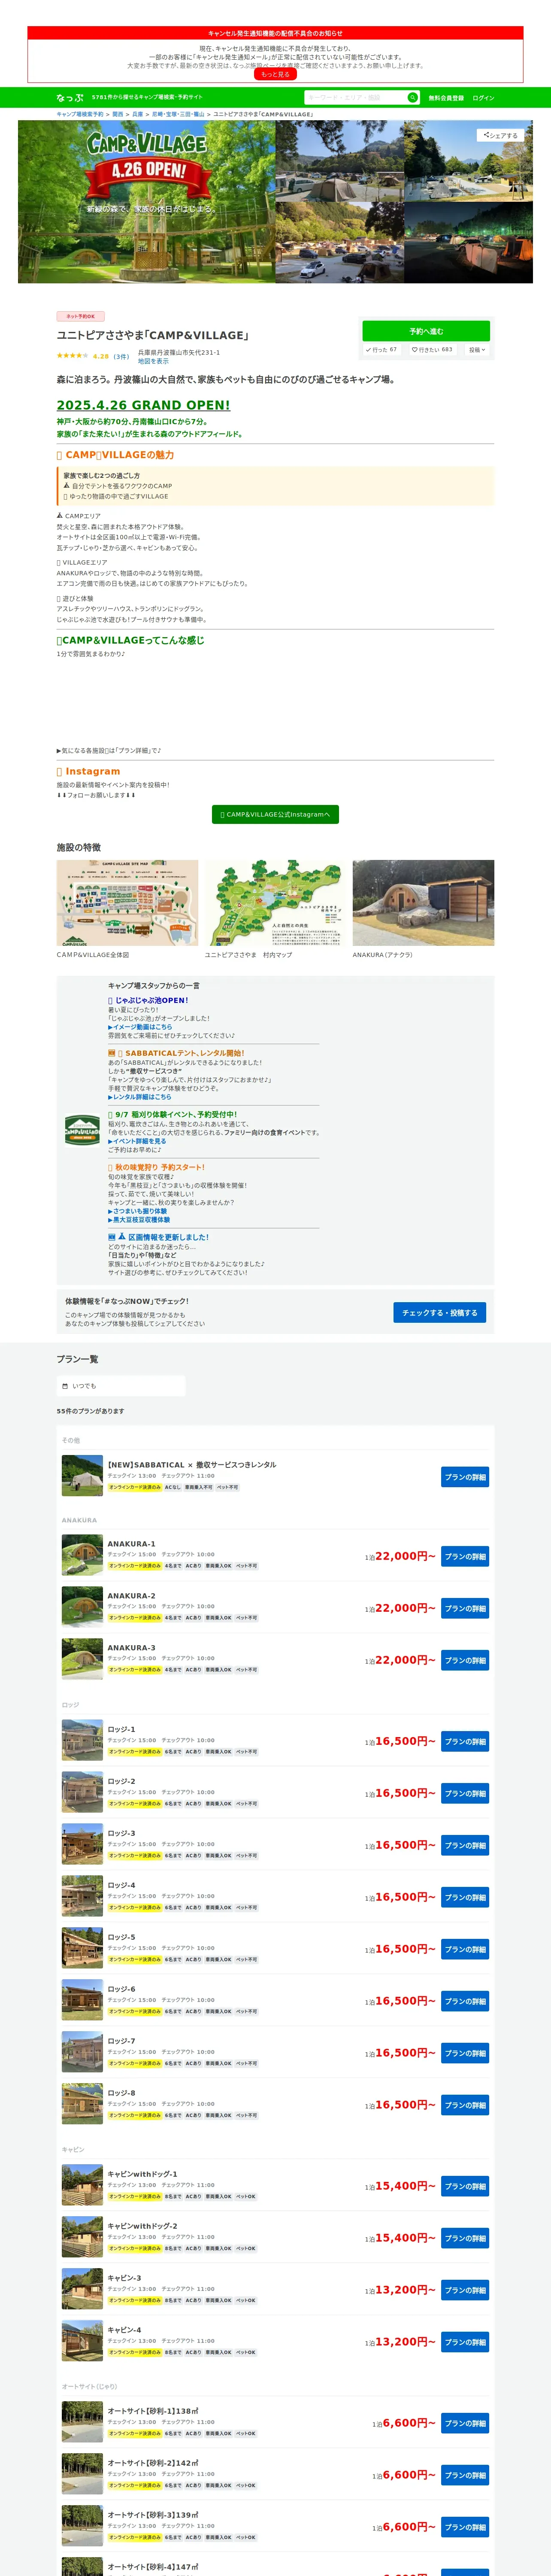This screenshot has height=2576, width=551.
Task: Click the チェックする・投稿する blue button
Action: [x=440, y=1313]
